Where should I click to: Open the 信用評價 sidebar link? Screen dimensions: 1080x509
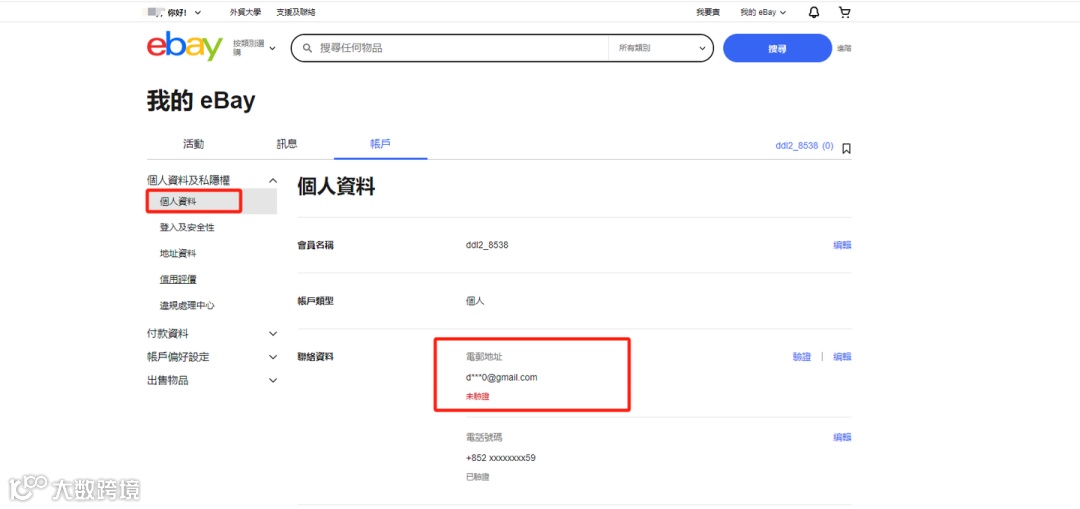click(178, 279)
